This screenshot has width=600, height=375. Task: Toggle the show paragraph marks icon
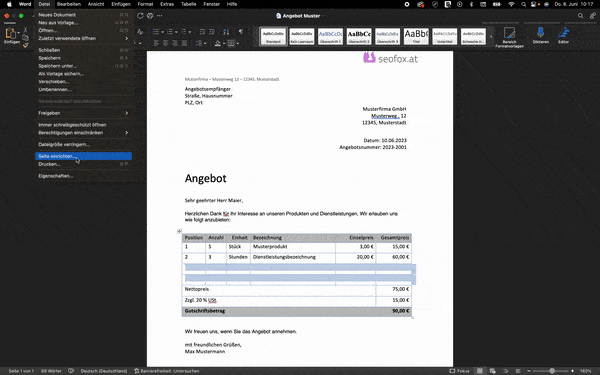click(x=241, y=32)
